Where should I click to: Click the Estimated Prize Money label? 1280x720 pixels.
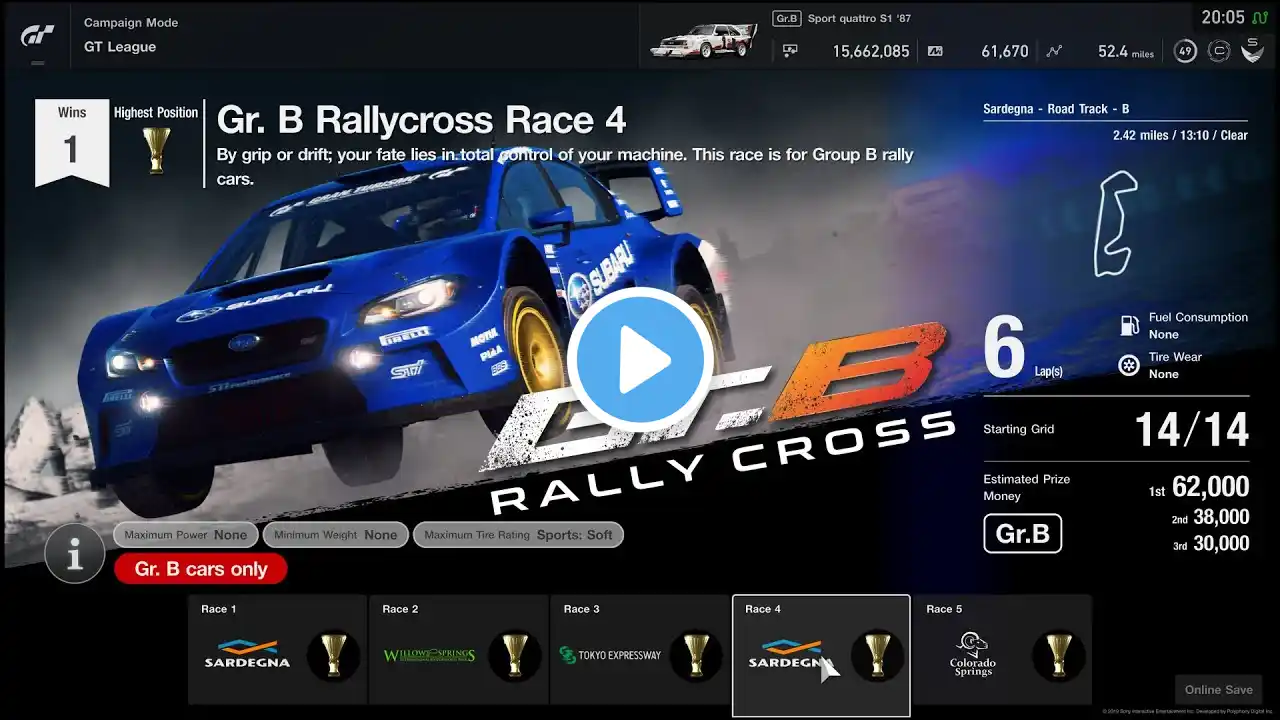[1026, 487]
